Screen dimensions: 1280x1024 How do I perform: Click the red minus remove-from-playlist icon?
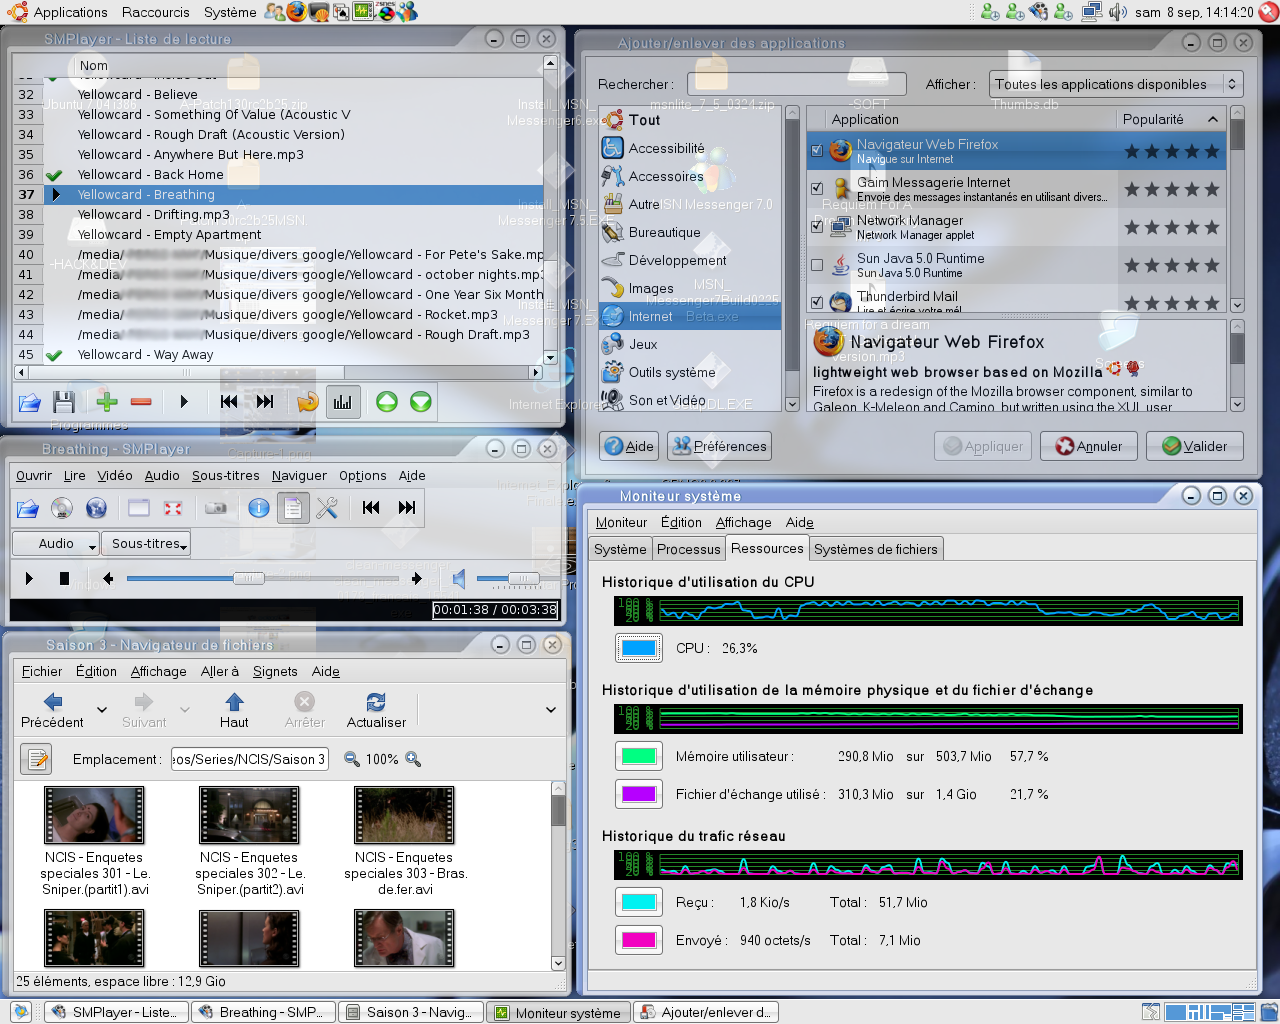pyautogui.click(x=141, y=402)
